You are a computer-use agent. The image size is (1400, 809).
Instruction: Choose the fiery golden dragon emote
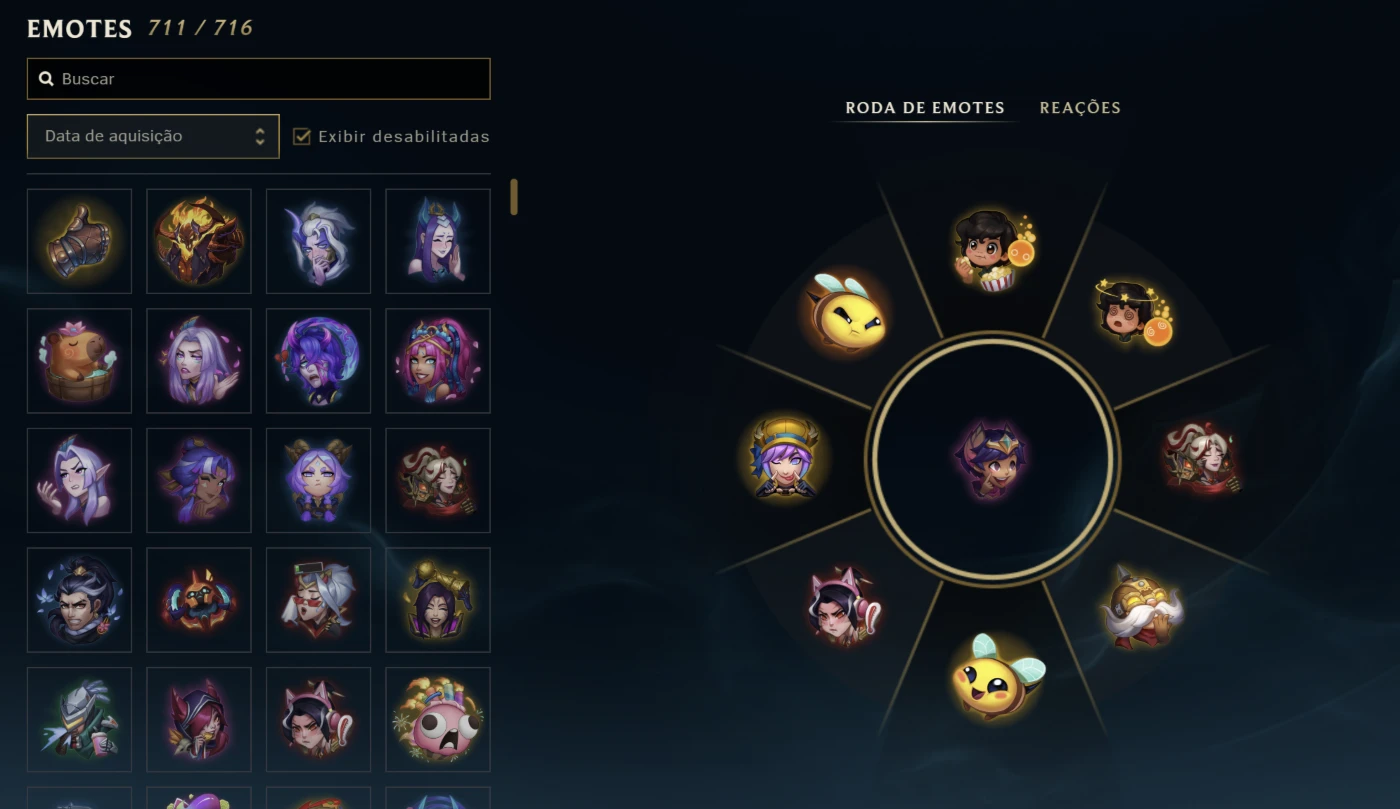tap(199, 241)
